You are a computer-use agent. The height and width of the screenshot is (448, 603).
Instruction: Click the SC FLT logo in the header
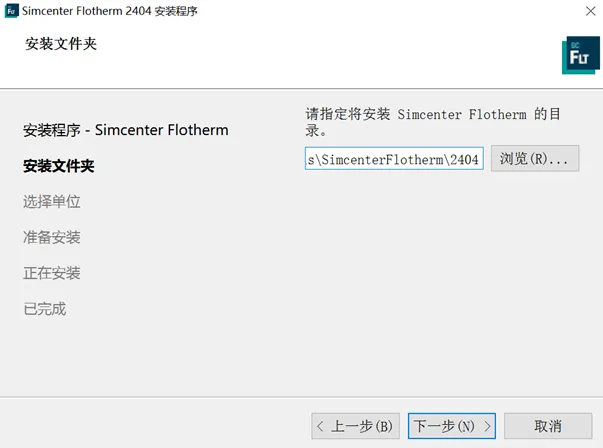[581, 55]
